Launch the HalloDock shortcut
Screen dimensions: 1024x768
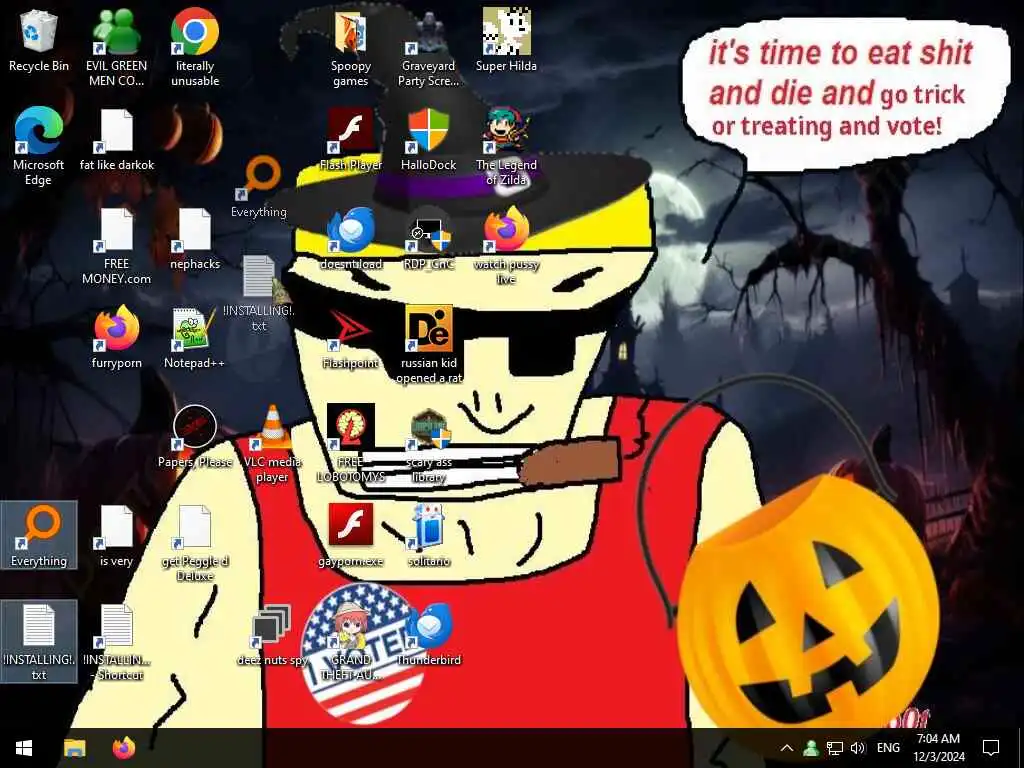pyautogui.click(x=428, y=140)
